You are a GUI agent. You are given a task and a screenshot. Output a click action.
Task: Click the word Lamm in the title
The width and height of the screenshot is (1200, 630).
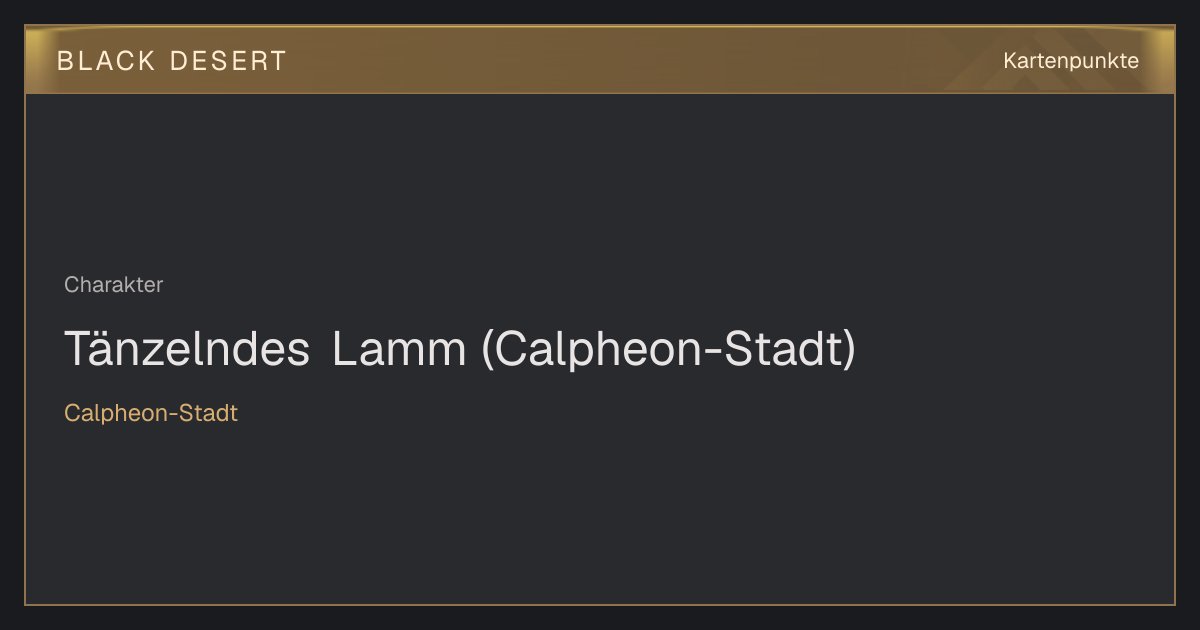[x=399, y=350]
